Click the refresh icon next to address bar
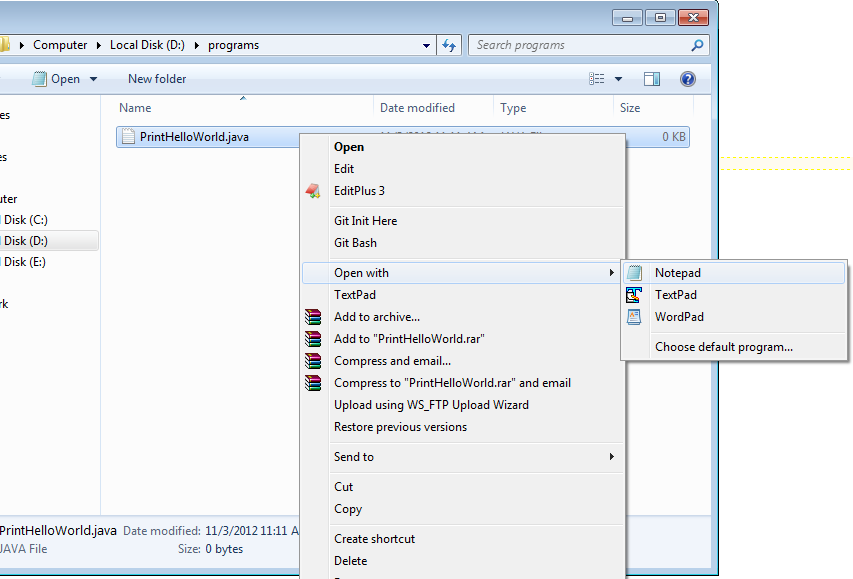 tap(449, 45)
